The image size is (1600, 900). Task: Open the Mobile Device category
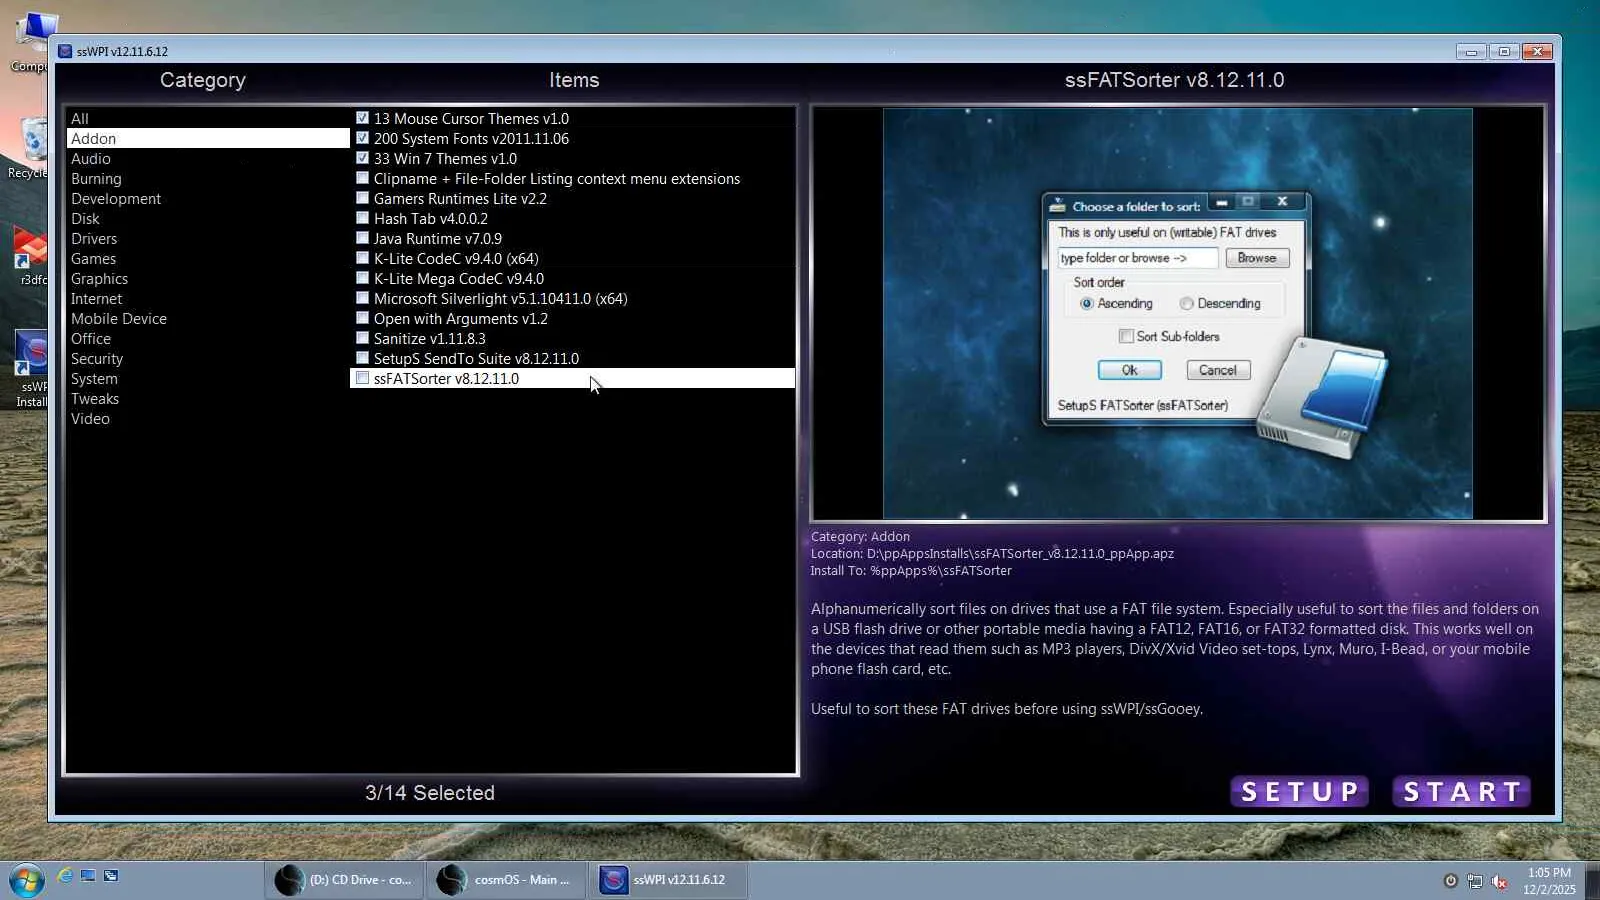pos(208,319)
